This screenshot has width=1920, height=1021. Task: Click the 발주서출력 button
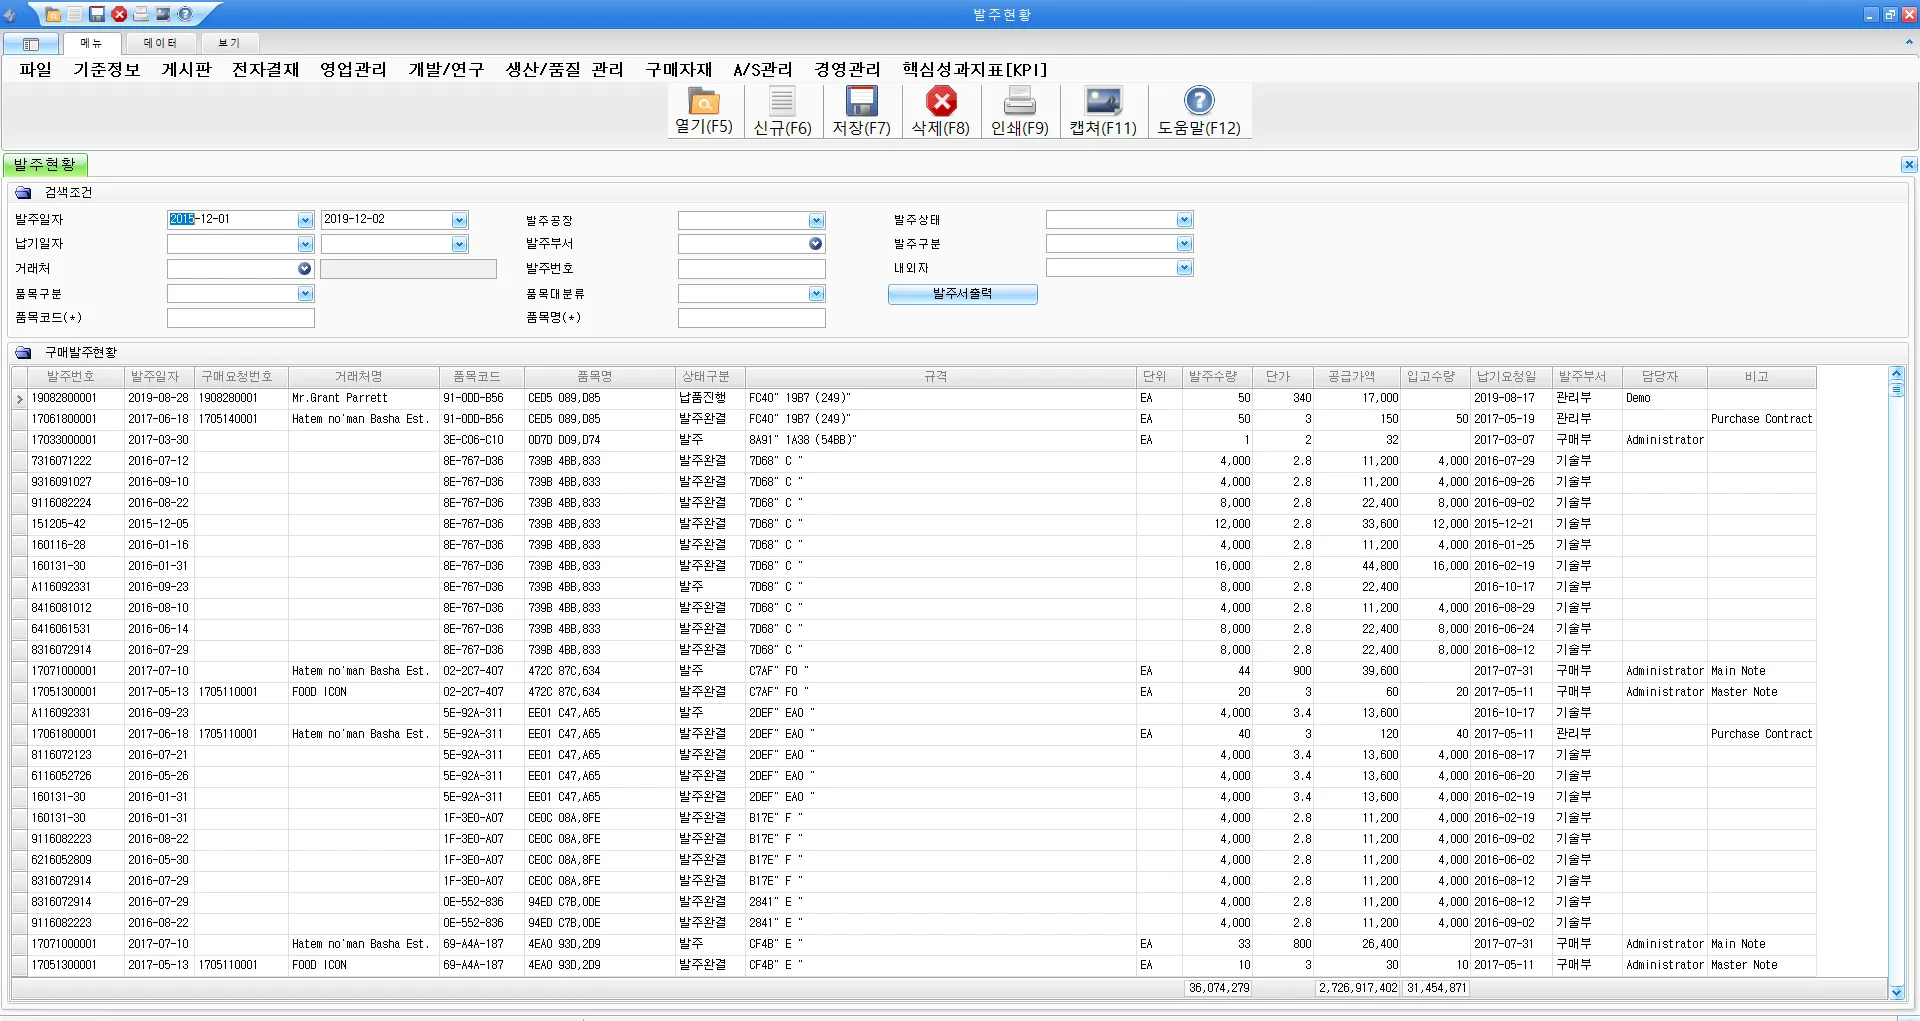coord(962,294)
